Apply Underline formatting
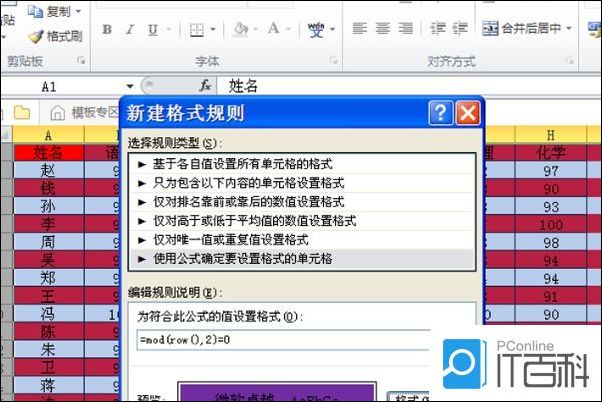 coord(153,30)
